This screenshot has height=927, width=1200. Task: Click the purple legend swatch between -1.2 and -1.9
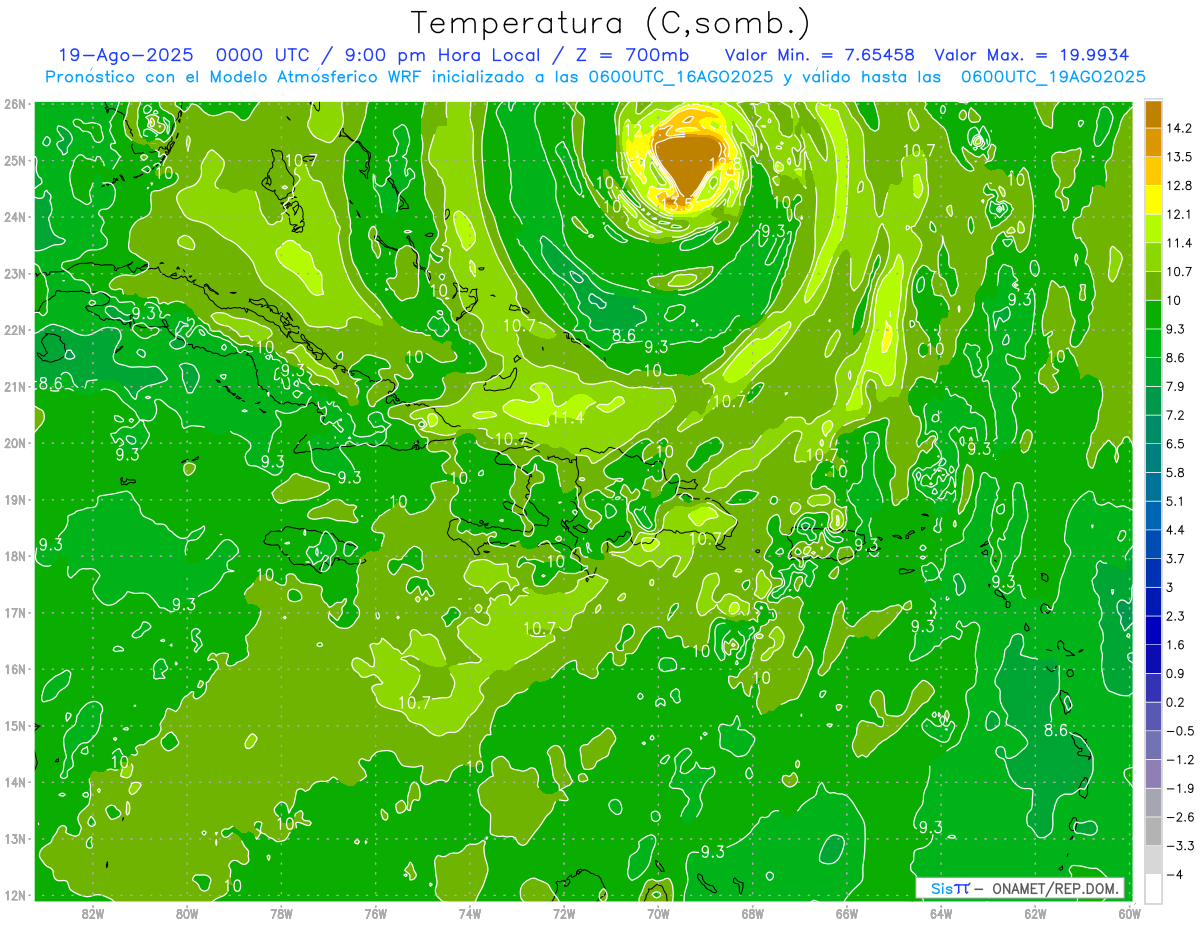click(x=1153, y=773)
